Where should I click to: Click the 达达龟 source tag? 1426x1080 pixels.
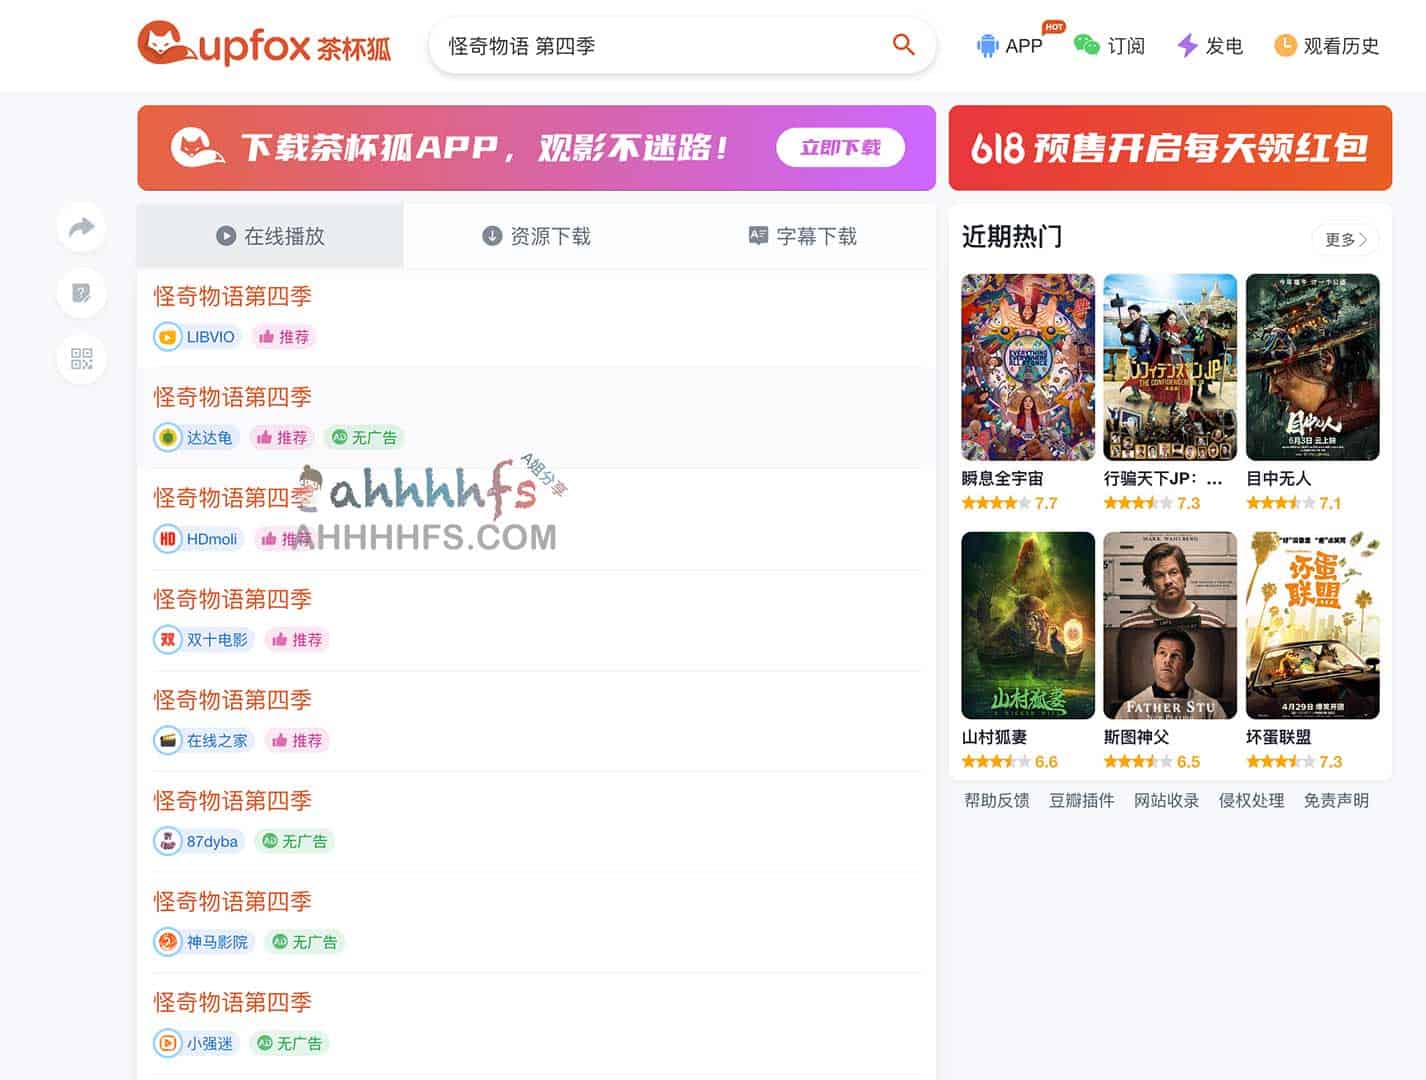(x=195, y=438)
